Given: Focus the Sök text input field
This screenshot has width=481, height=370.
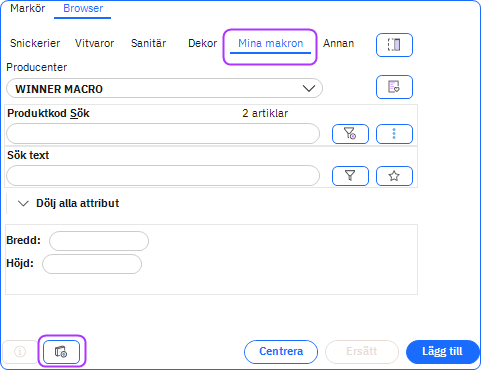Looking at the screenshot, I should [163, 176].
